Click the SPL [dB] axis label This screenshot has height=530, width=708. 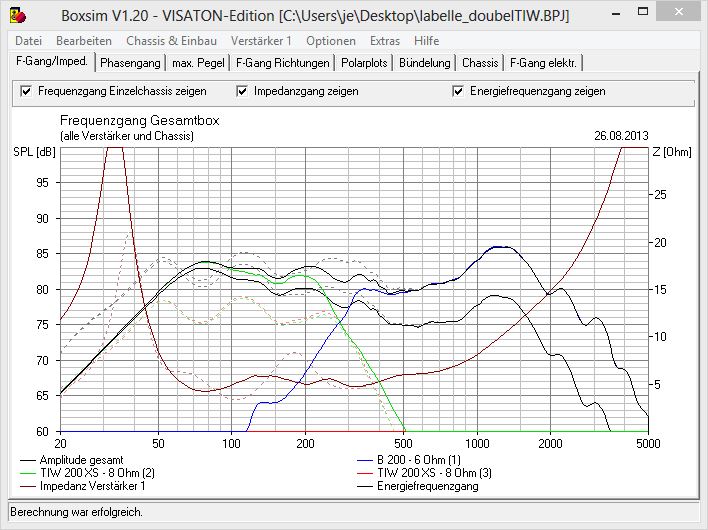(34, 152)
